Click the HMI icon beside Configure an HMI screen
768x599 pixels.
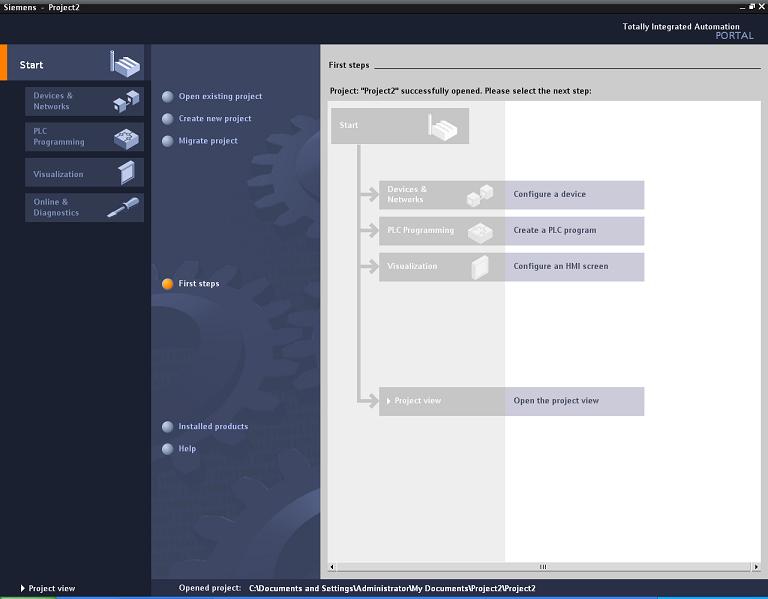480,267
